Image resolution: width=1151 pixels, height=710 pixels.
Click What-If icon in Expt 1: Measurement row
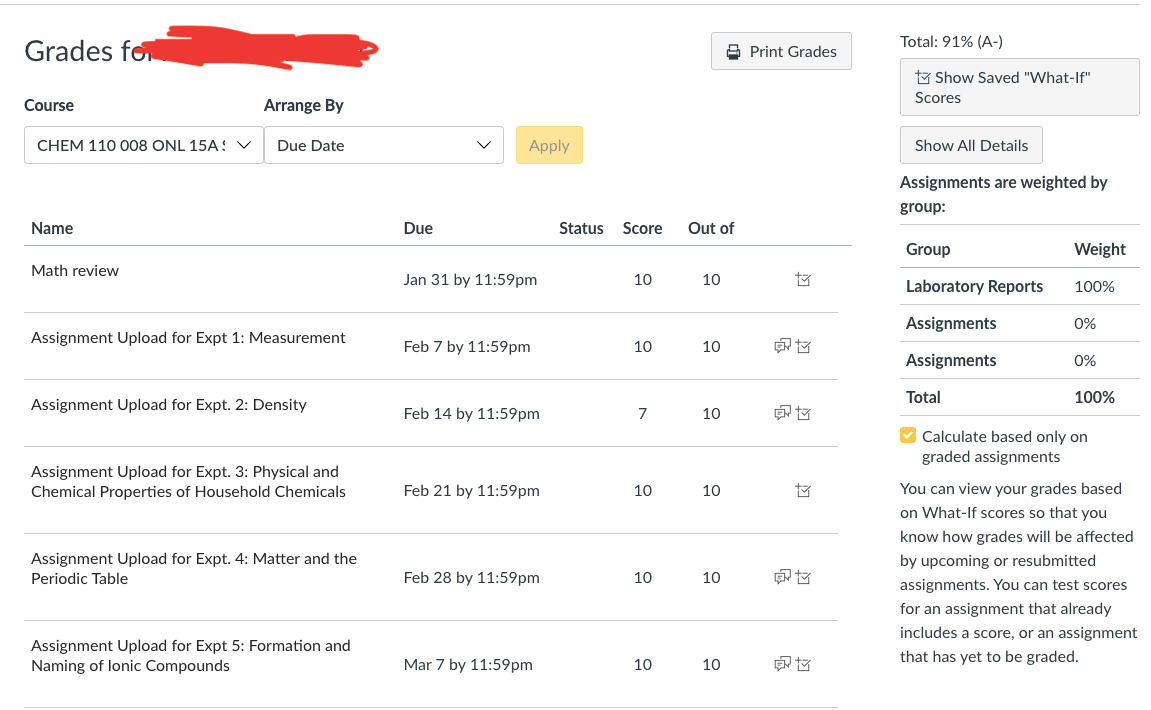[x=804, y=346]
